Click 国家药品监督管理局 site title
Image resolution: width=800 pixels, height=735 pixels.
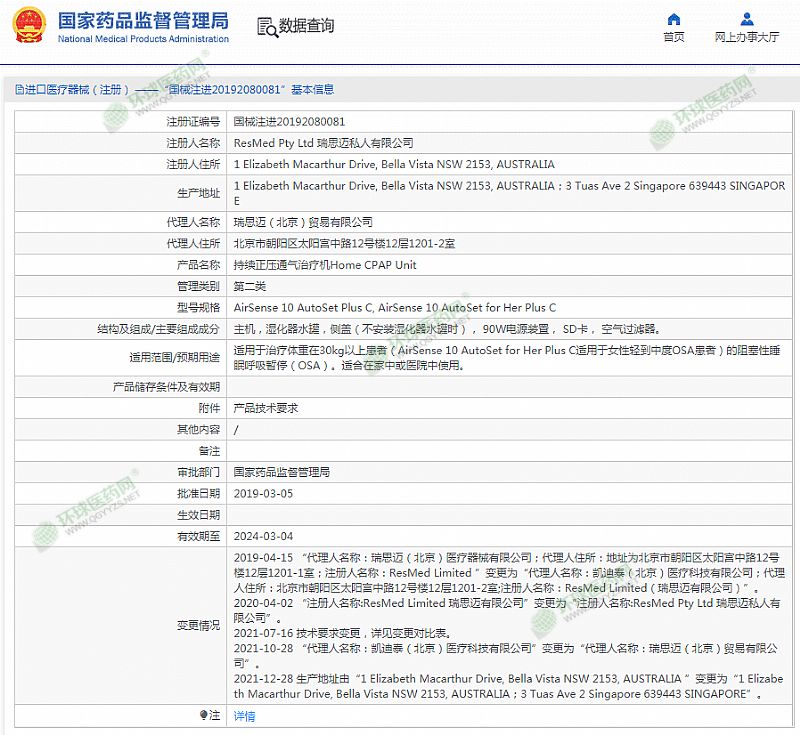pyautogui.click(x=142, y=21)
